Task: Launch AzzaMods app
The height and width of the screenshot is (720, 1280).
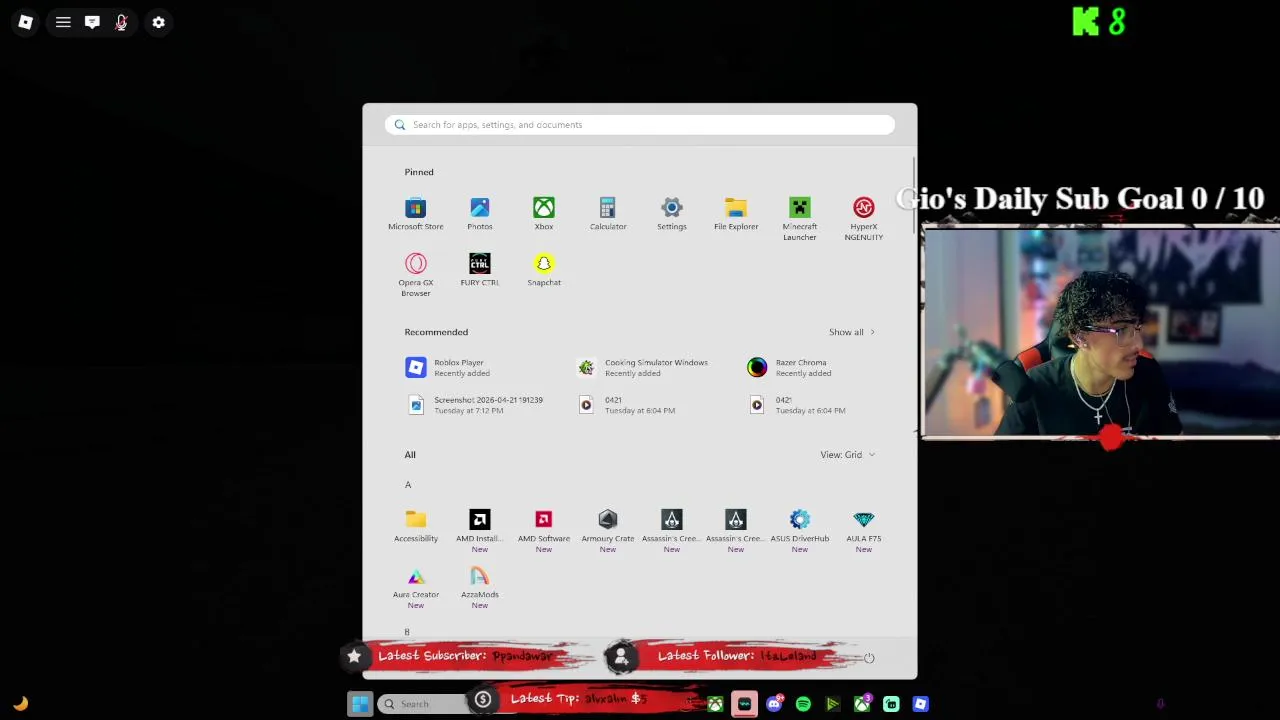Action: 480,587
